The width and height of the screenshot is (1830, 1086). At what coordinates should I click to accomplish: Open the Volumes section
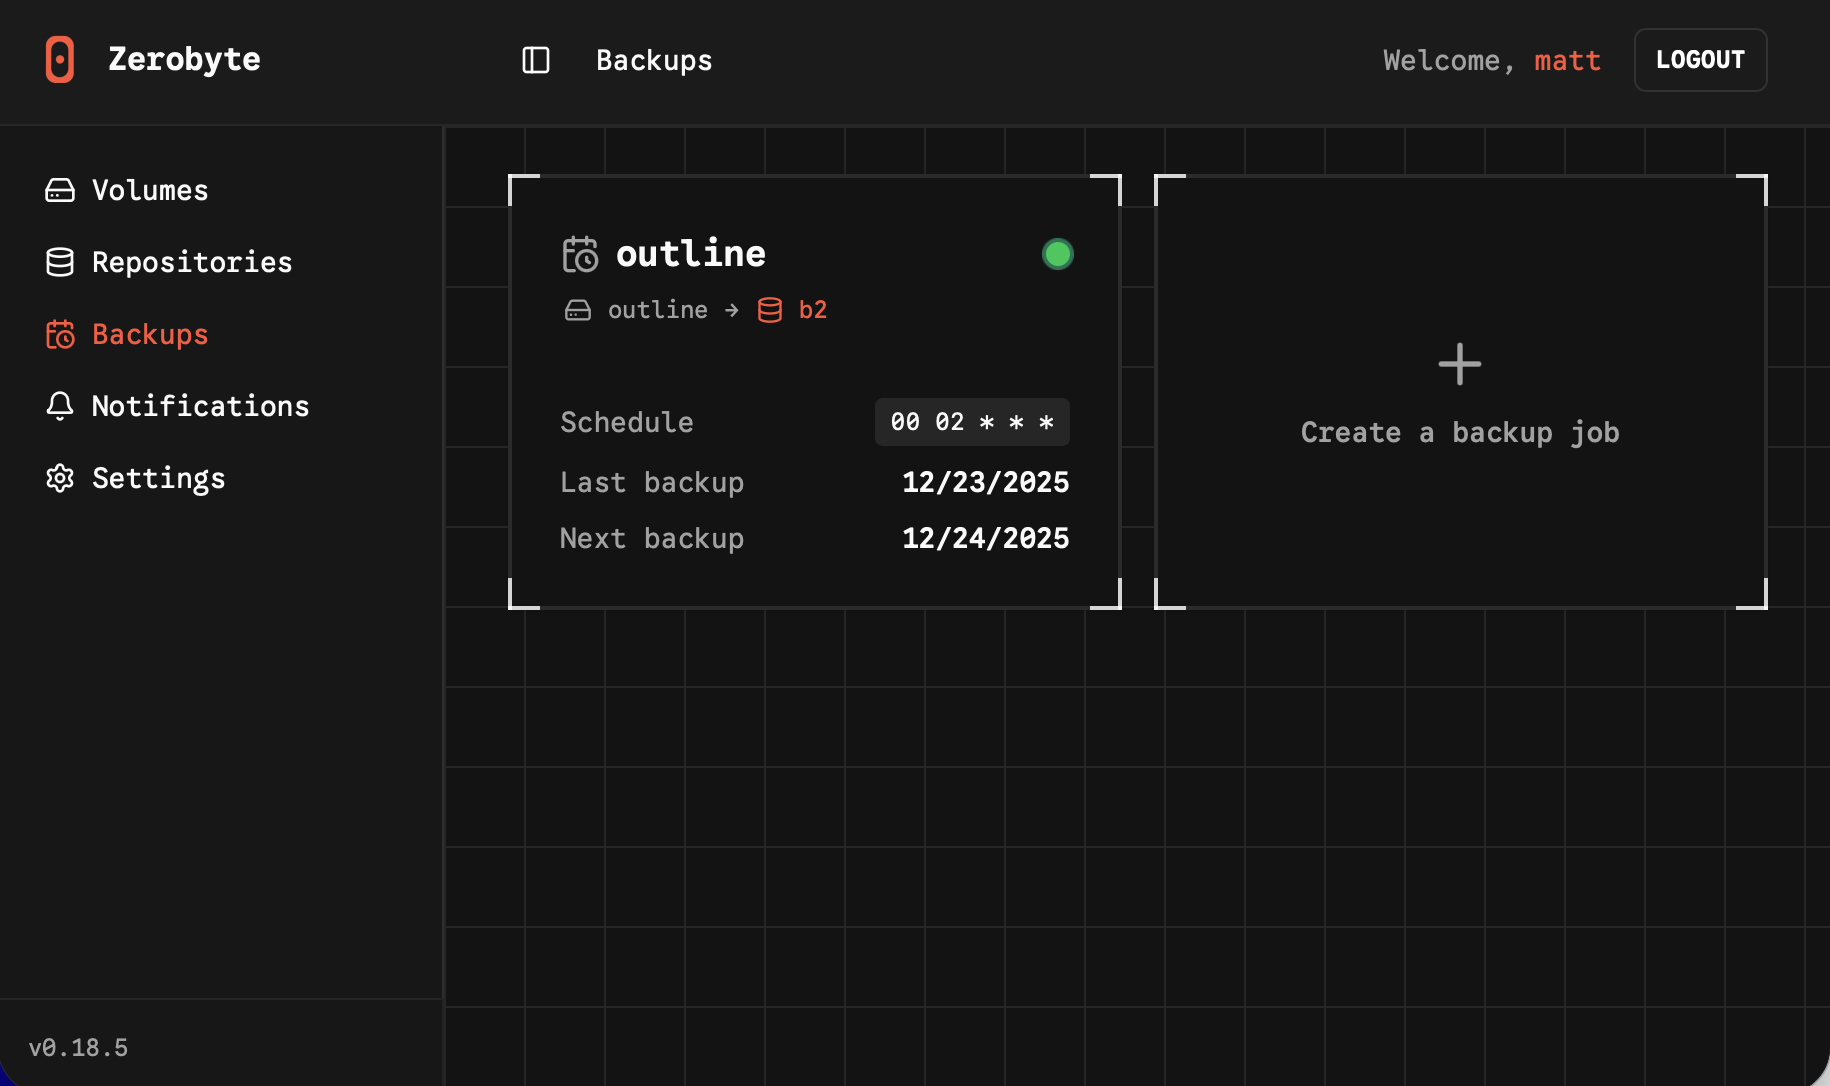click(150, 190)
